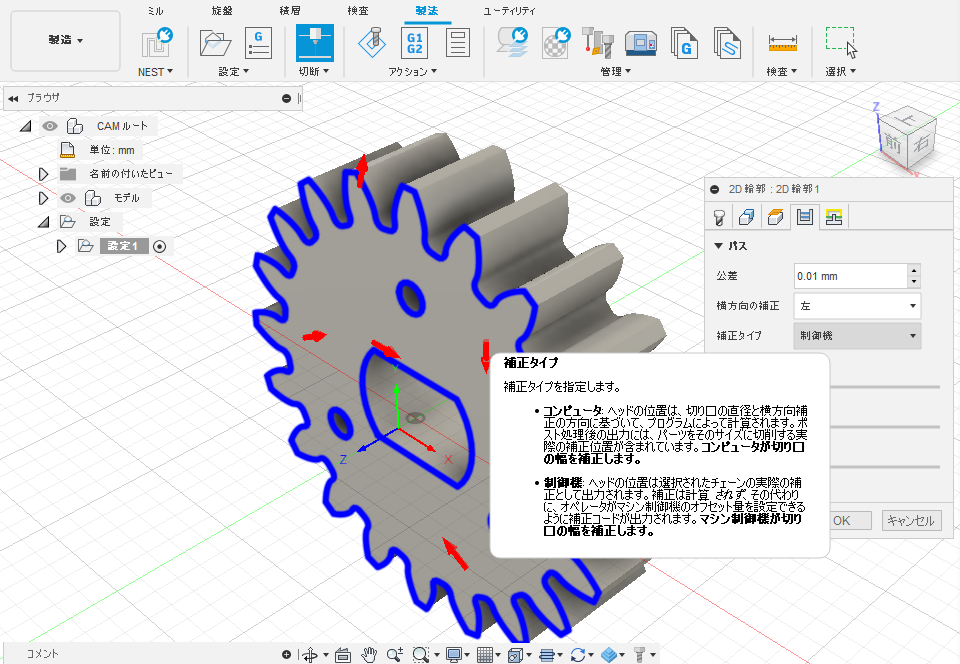This screenshot has width=960, height=664.
Task: Open the アクション dropdown menu
Action: coord(413,72)
